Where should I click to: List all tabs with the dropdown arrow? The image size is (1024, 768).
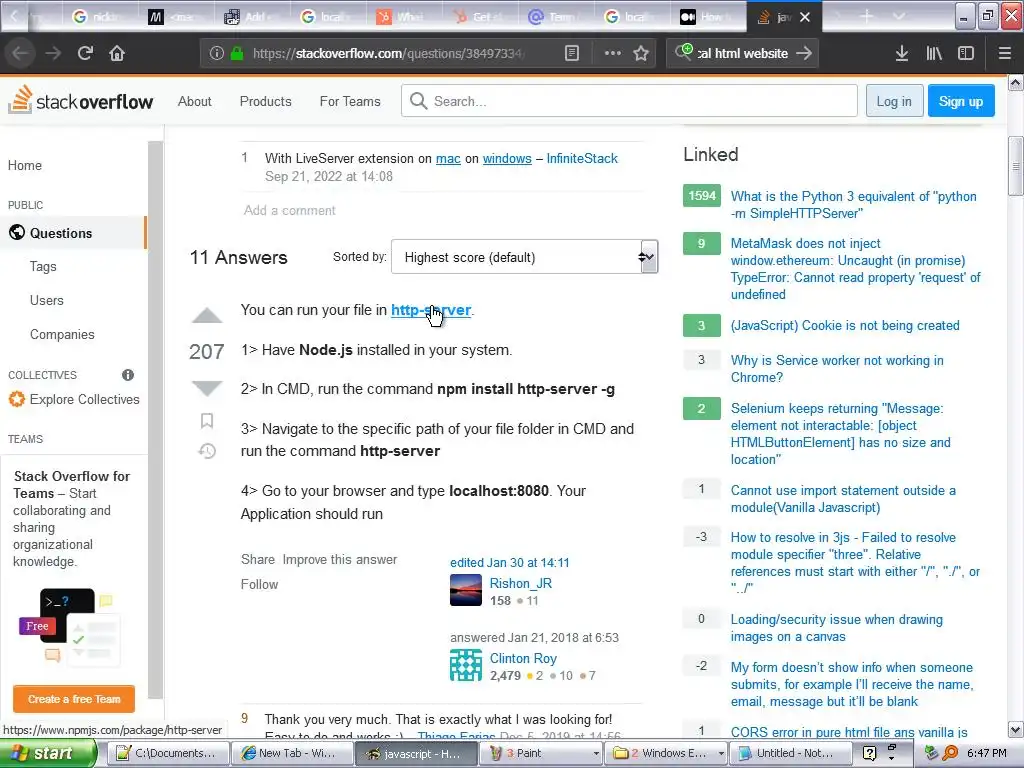pyautogui.click(x=899, y=17)
